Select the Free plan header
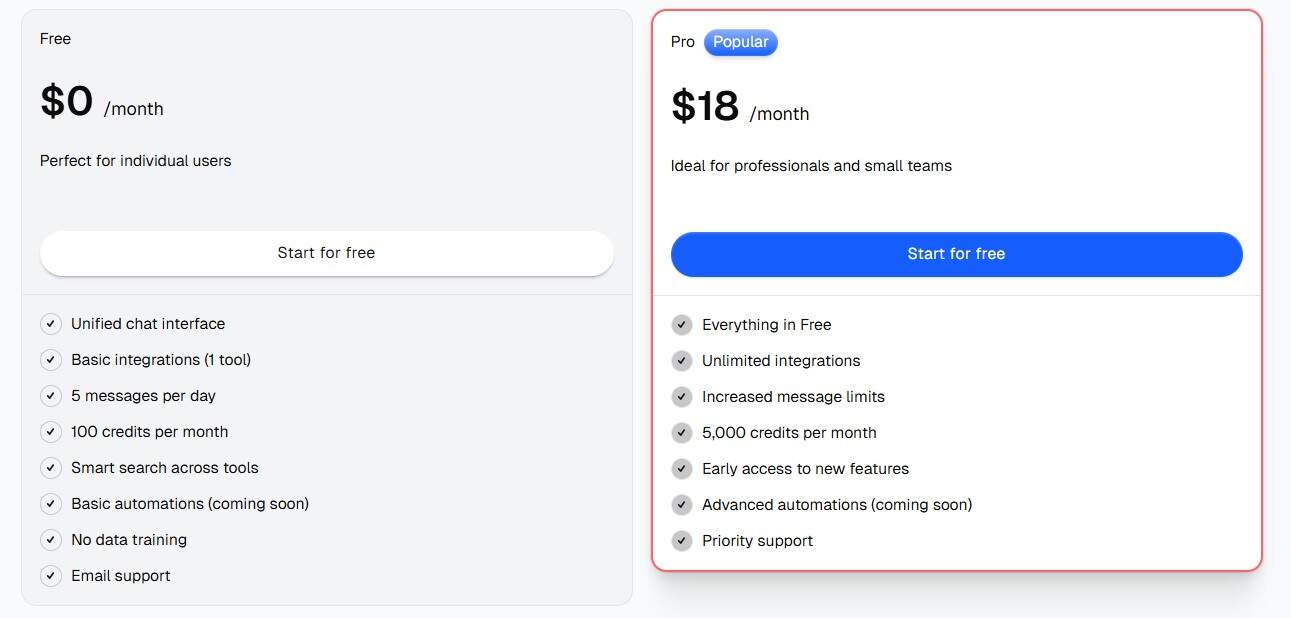 55,38
